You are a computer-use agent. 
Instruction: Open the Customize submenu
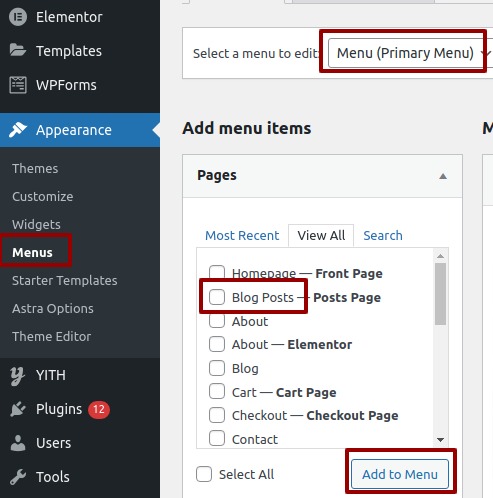(43, 196)
